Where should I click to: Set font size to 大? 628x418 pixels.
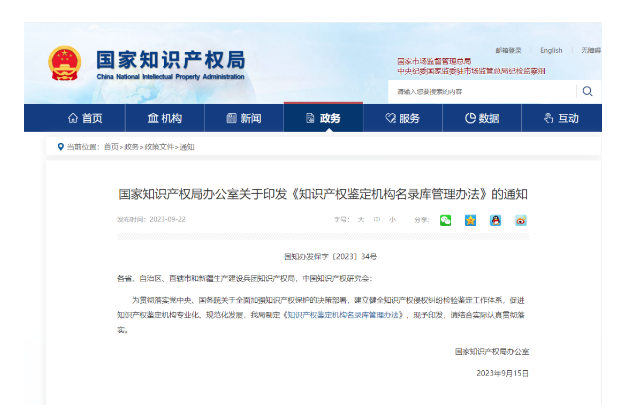[x=361, y=219]
